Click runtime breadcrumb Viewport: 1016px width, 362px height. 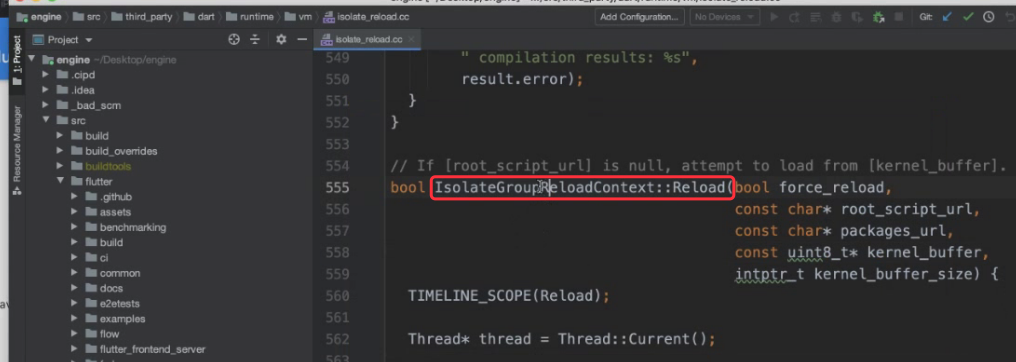pyautogui.click(x=251, y=17)
